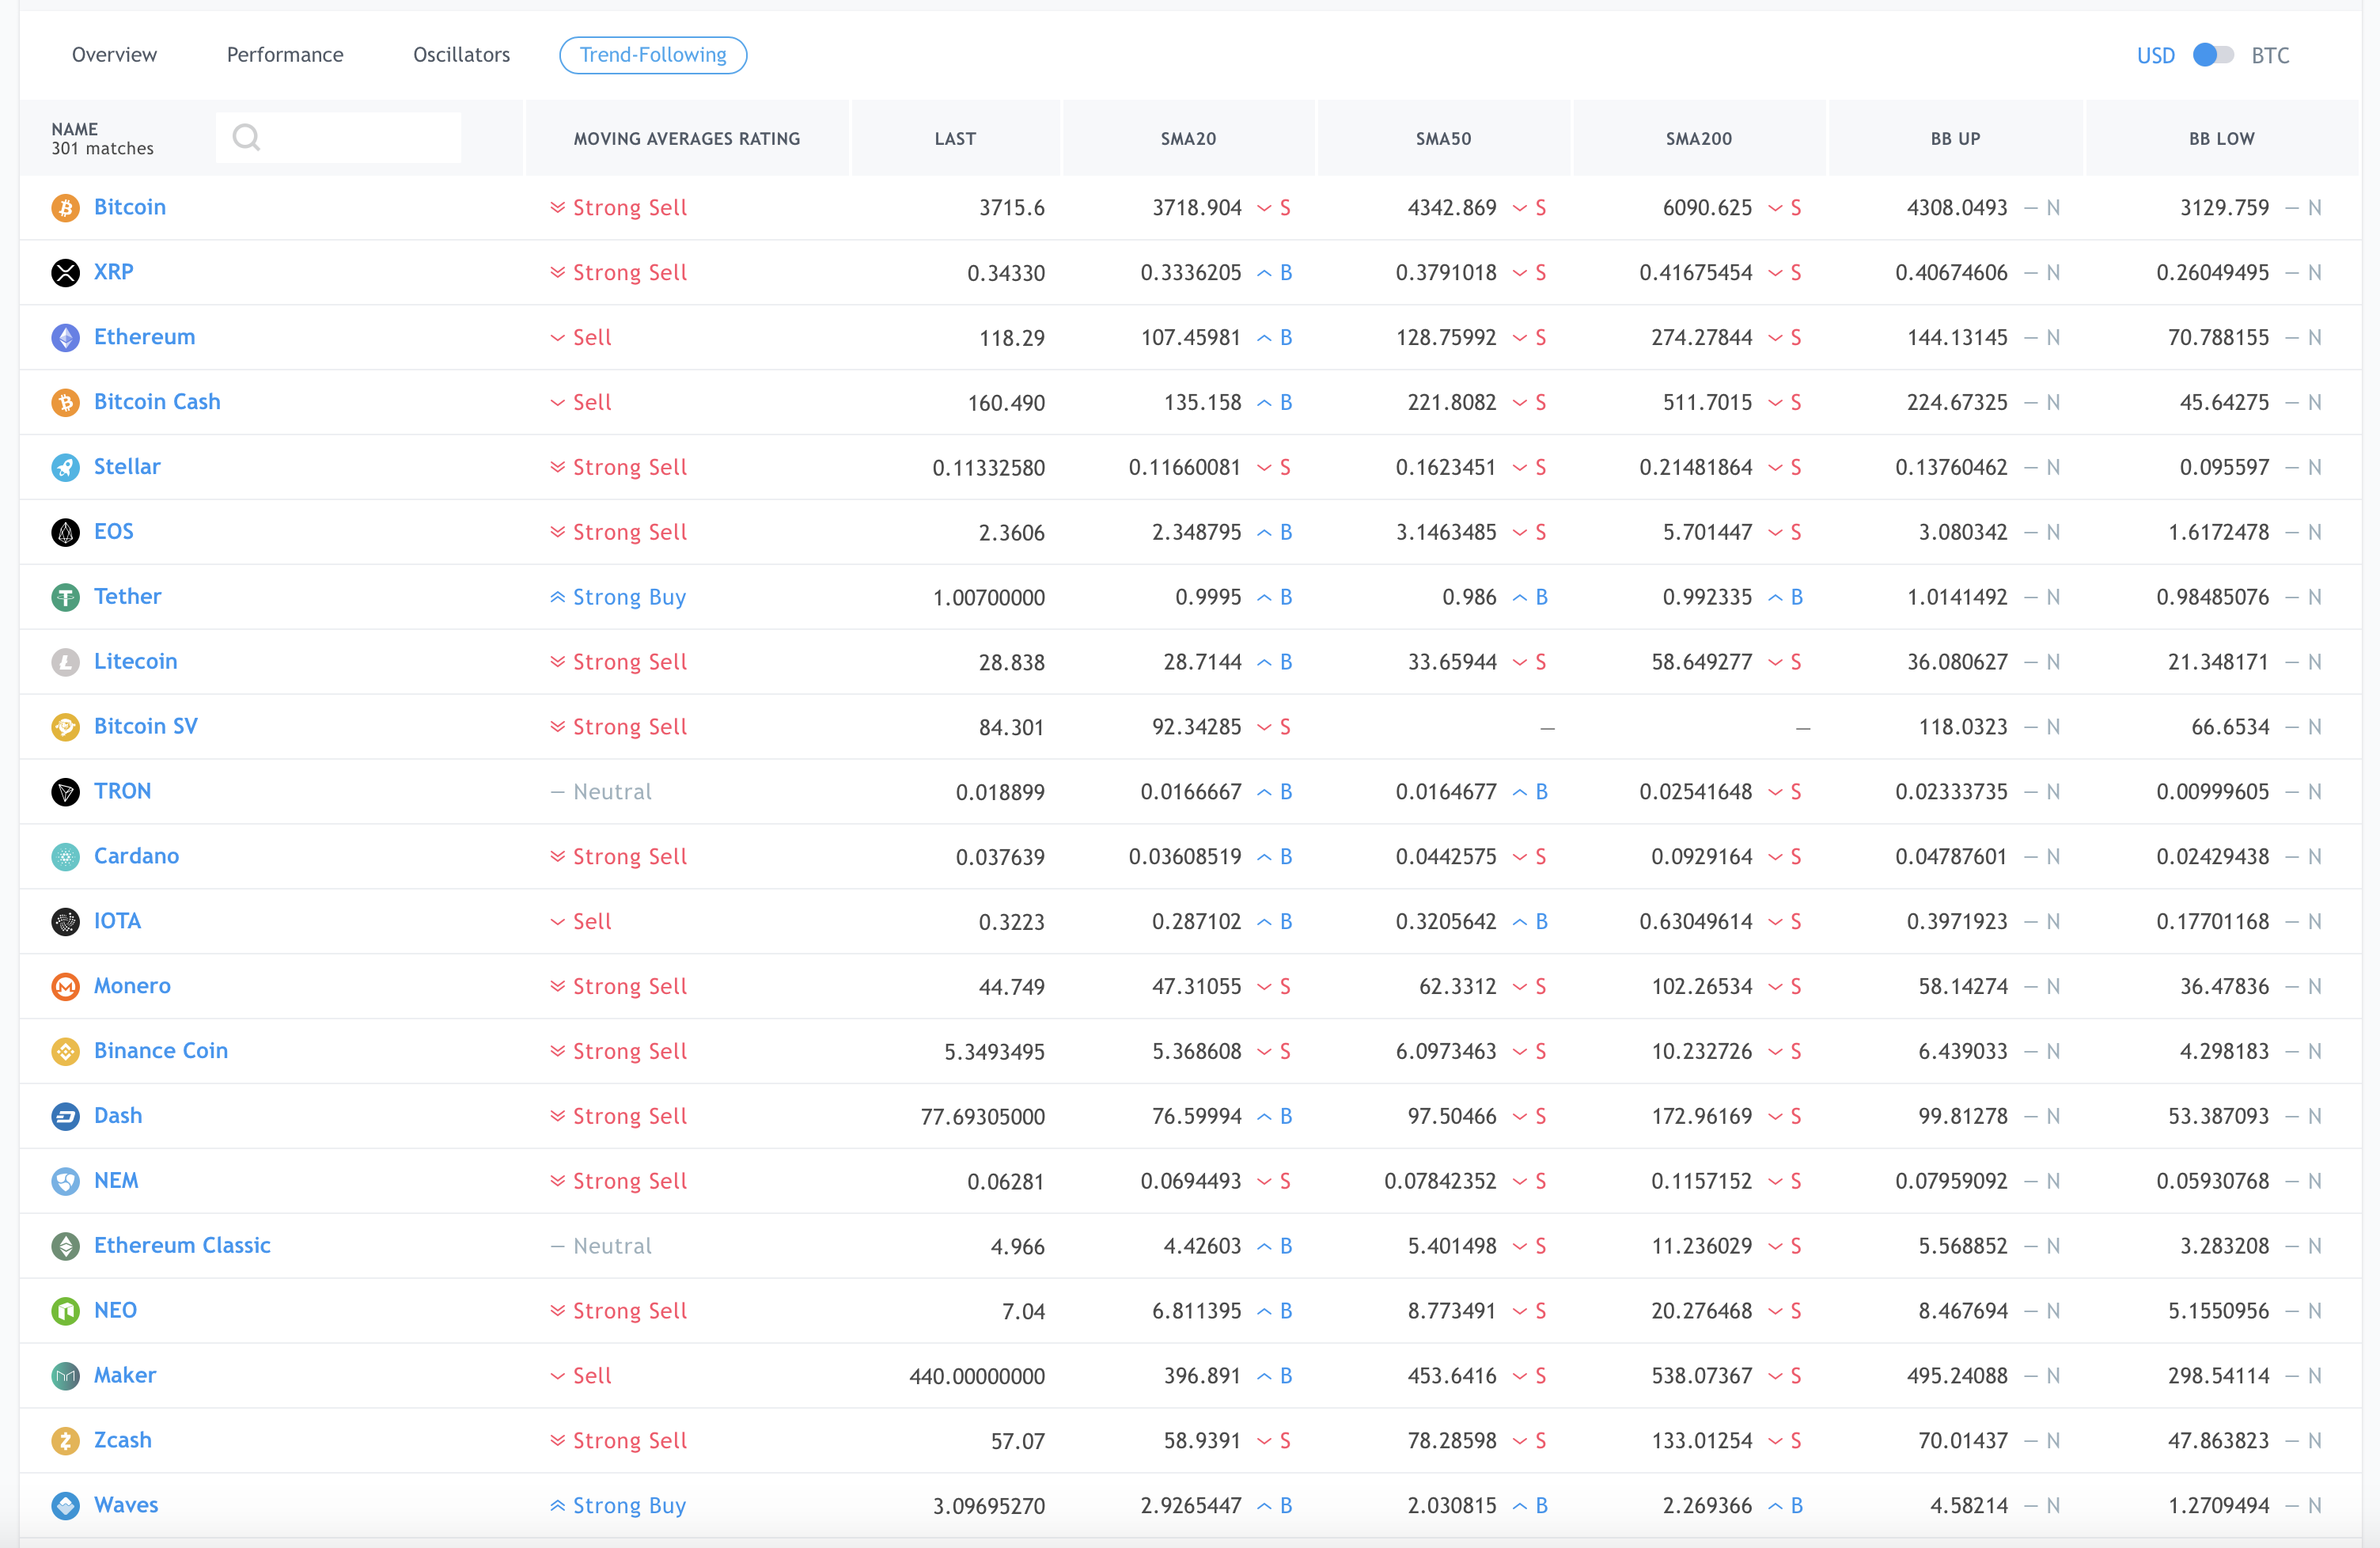Click Ethereum's SMA20 value 107.45981
Image resolution: width=2380 pixels, height=1548 pixels.
1191,338
